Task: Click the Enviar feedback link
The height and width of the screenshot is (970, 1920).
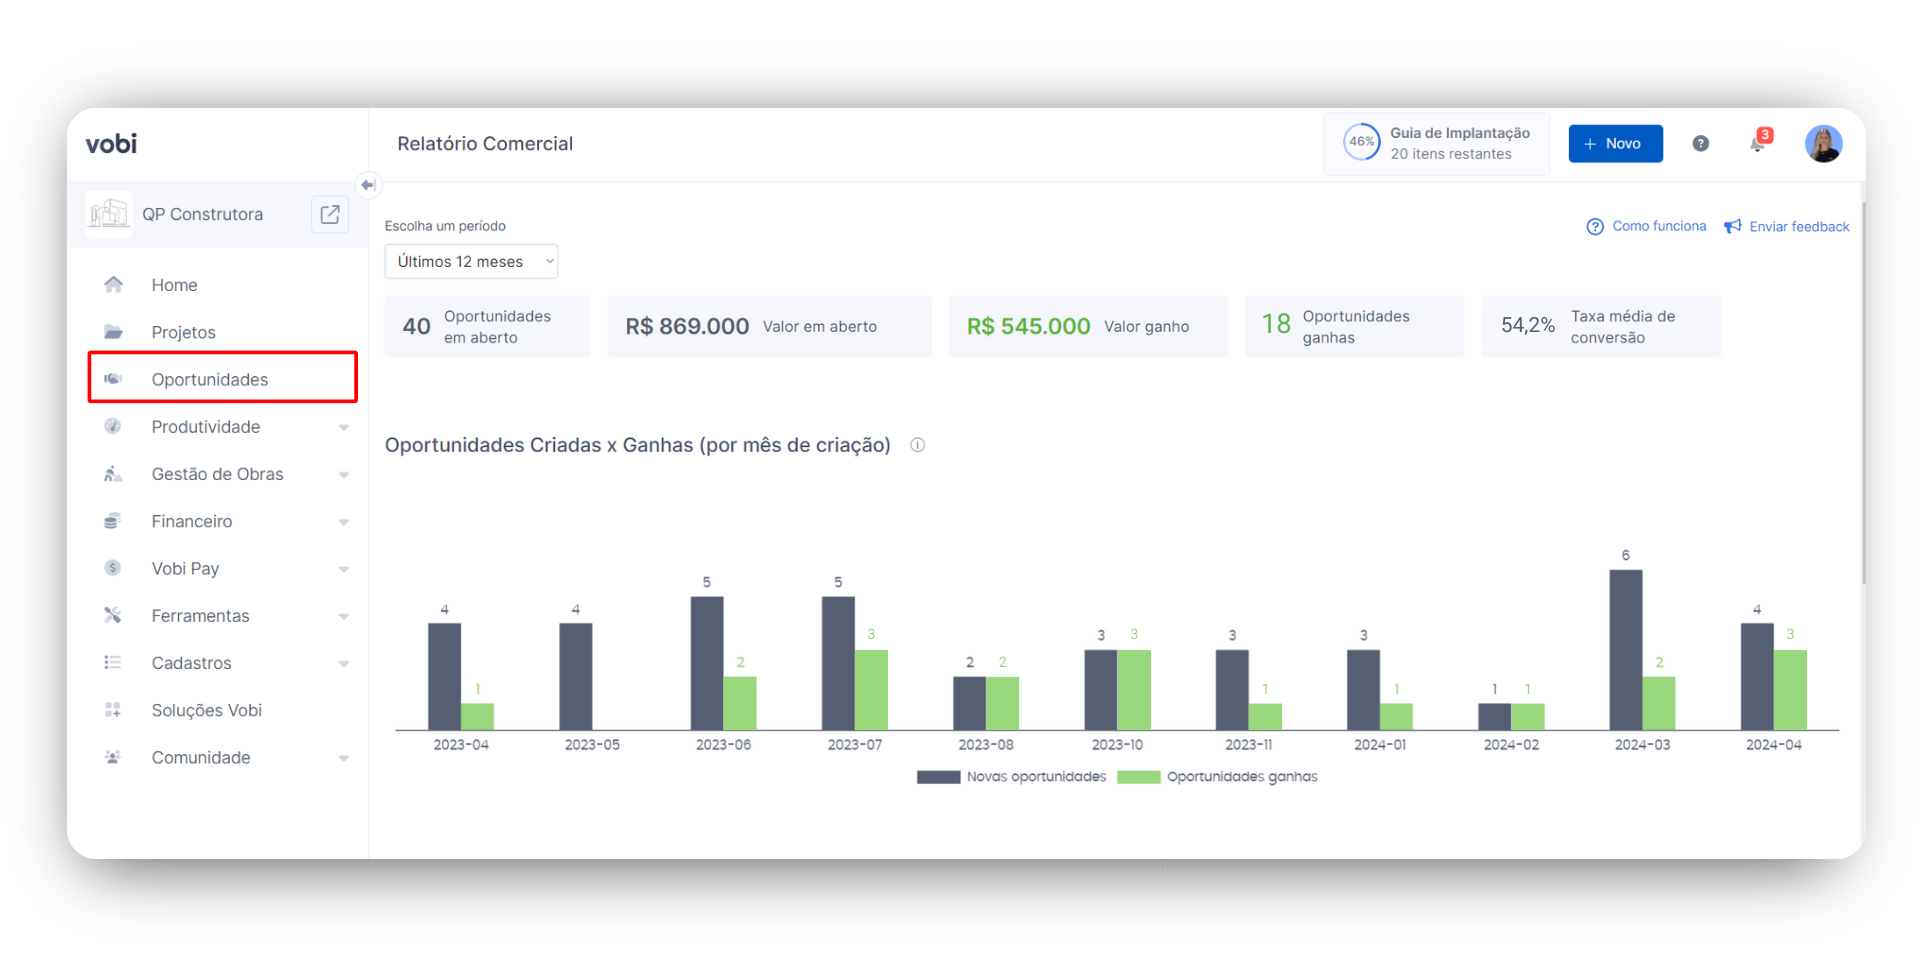Action: pyautogui.click(x=1799, y=227)
